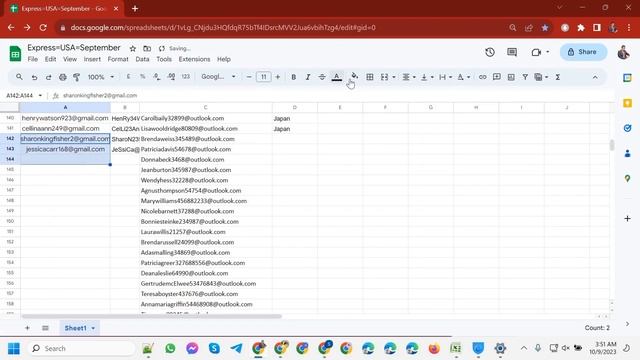Insert a comment from the toolbar
The height and width of the screenshot is (360, 640).
point(497,77)
